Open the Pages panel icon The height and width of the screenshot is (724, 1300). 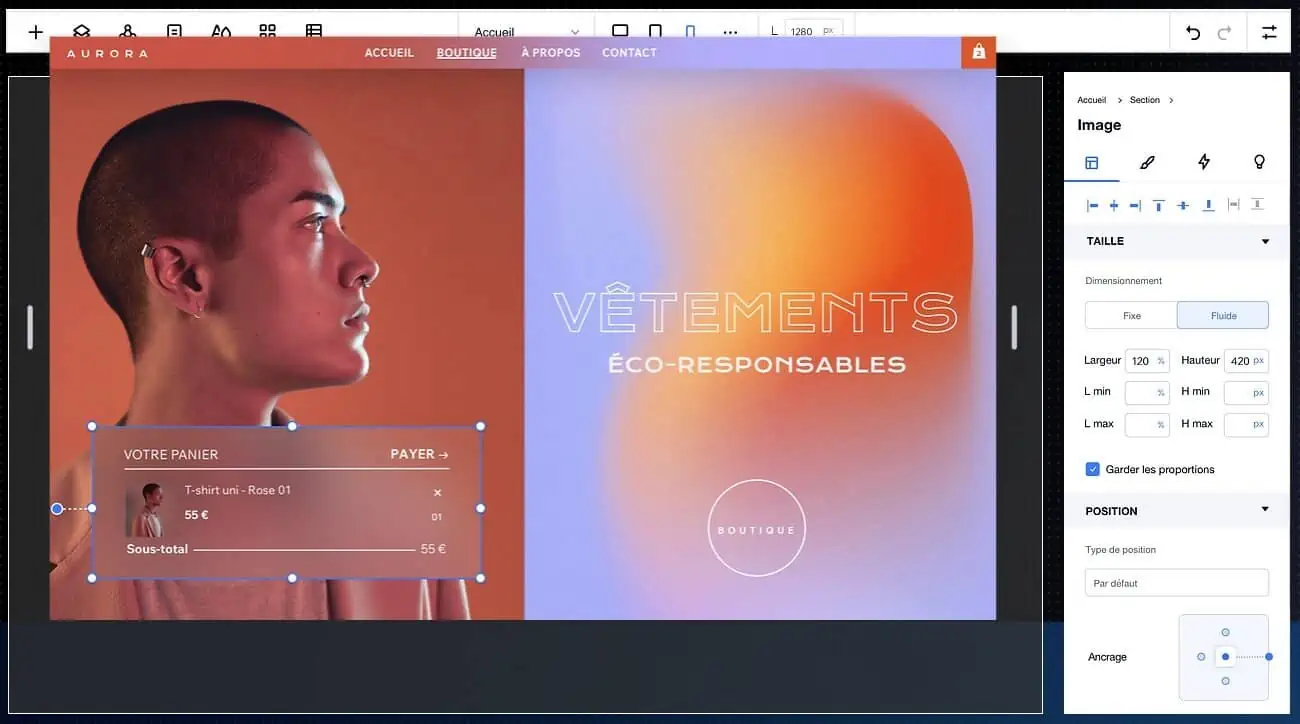[x=174, y=32]
